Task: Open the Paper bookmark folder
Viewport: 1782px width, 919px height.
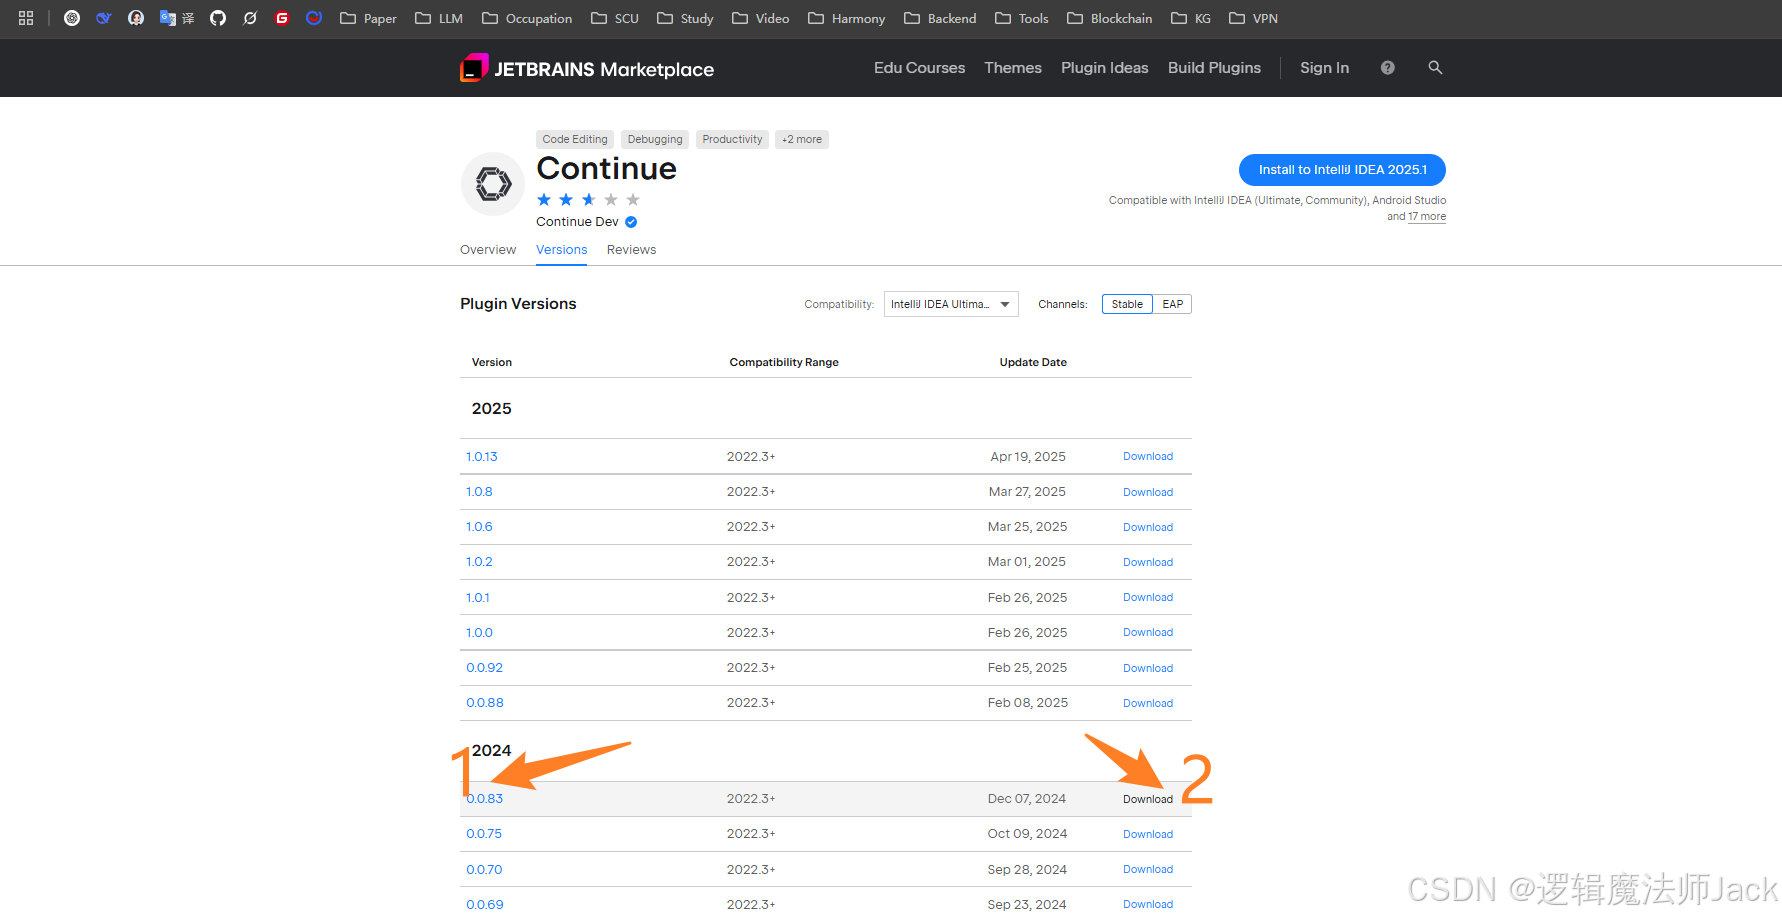Action: [x=368, y=18]
